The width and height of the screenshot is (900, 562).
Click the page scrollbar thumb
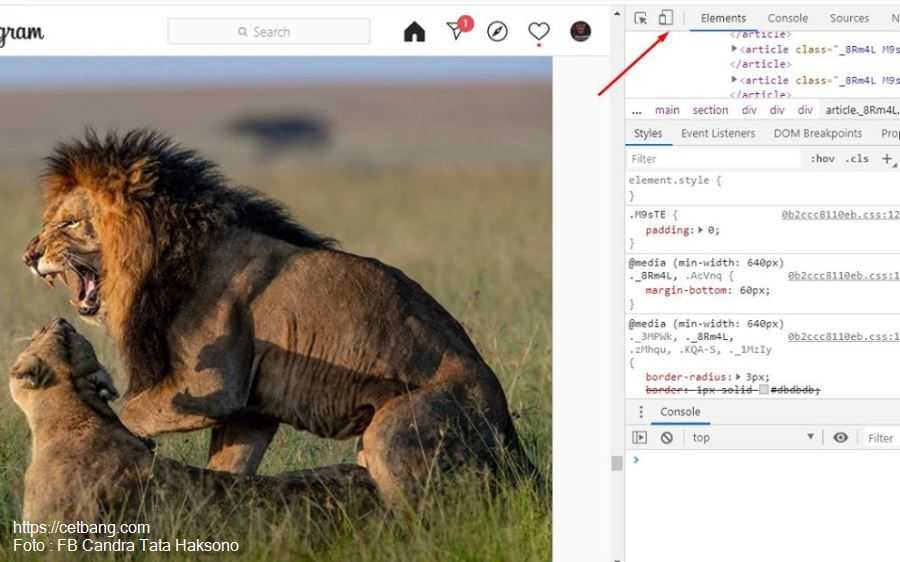click(616, 463)
